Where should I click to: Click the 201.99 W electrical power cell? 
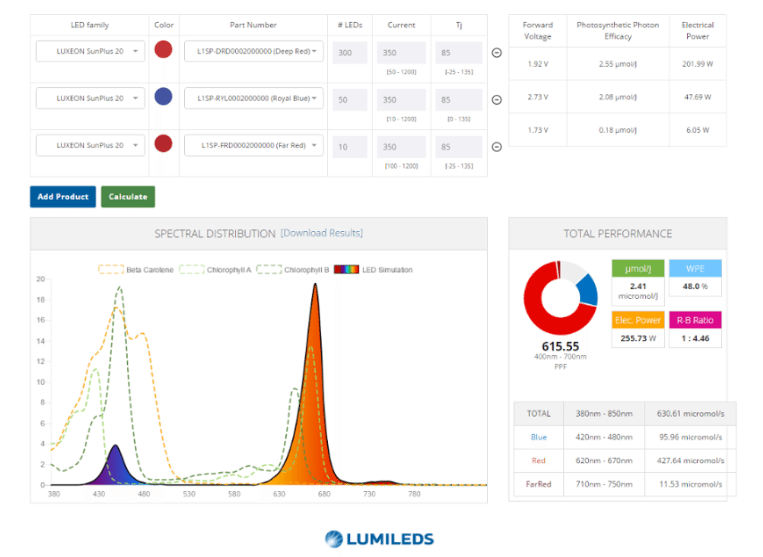[x=698, y=64]
